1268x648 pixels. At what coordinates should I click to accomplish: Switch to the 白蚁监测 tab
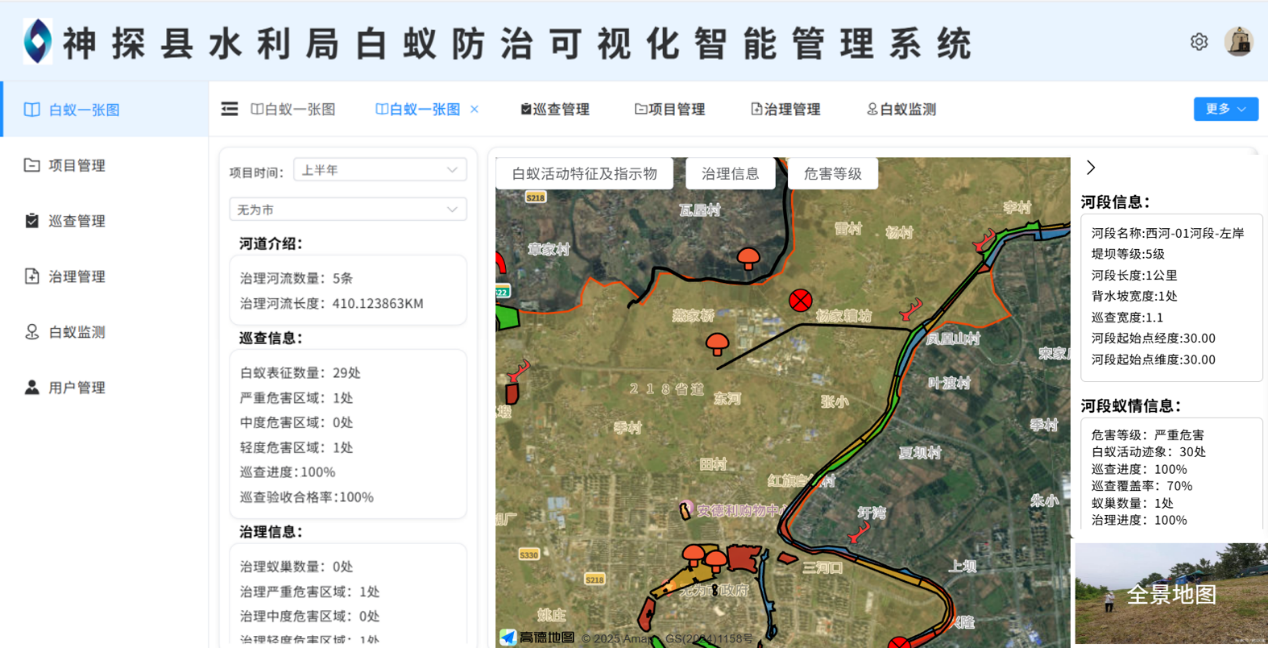tap(901, 109)
